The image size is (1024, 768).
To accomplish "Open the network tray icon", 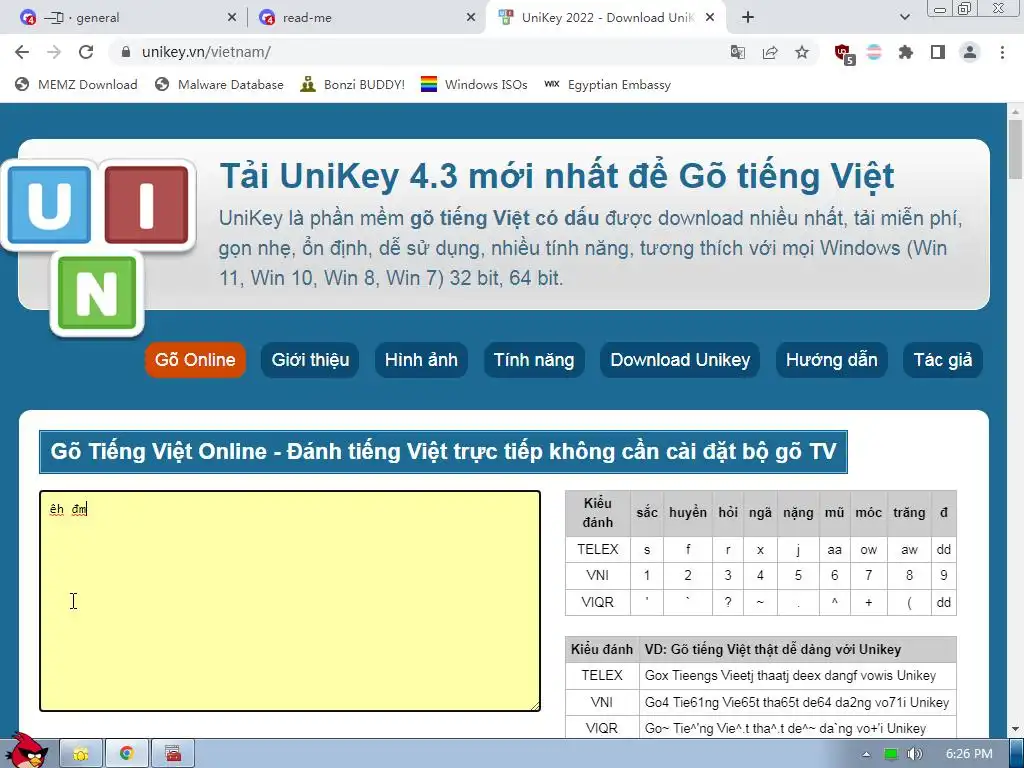I will click(x=891, y=754).
